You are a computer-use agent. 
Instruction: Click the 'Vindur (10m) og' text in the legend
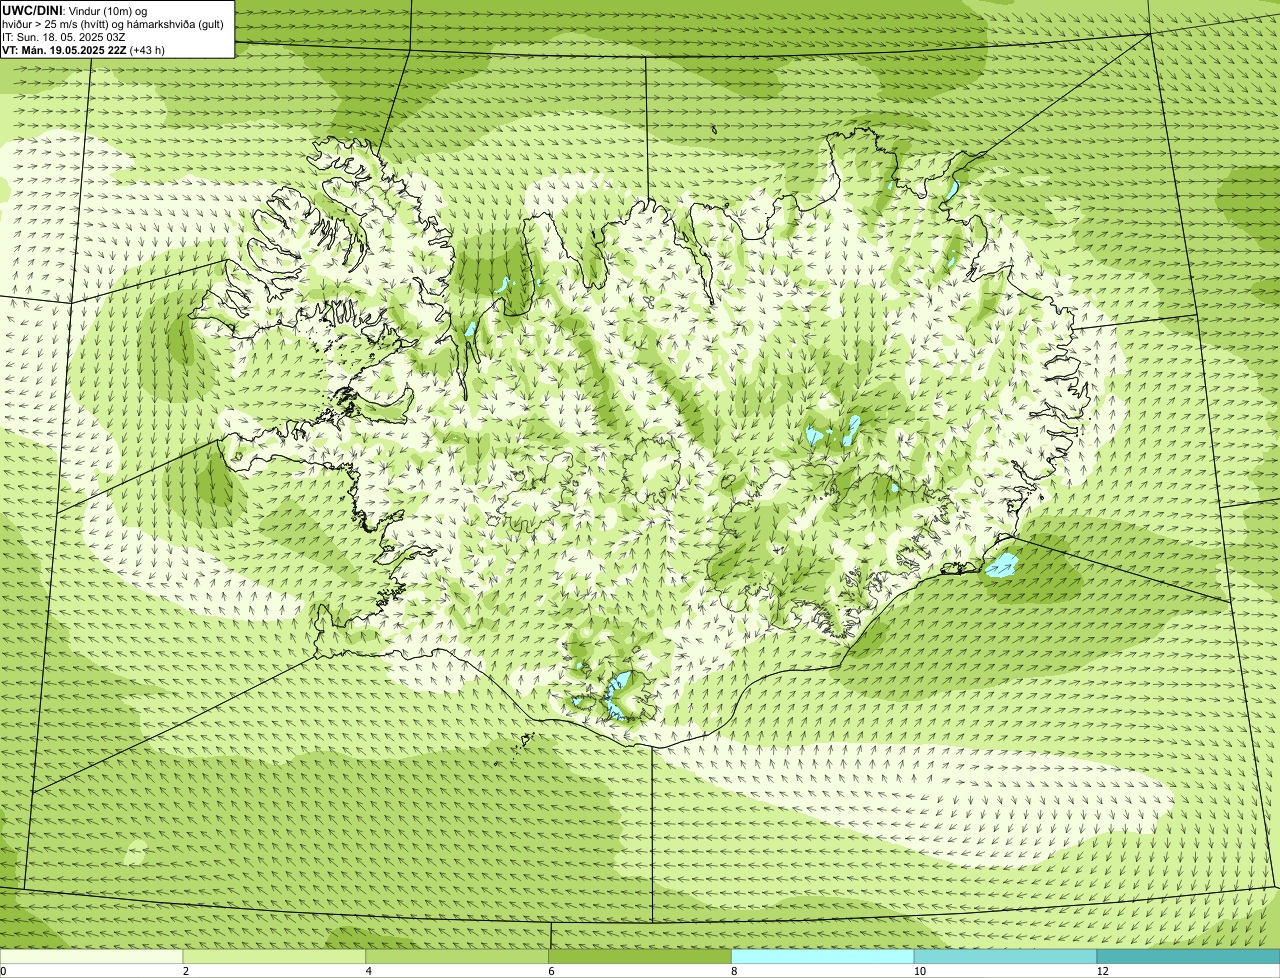[108, 10]
